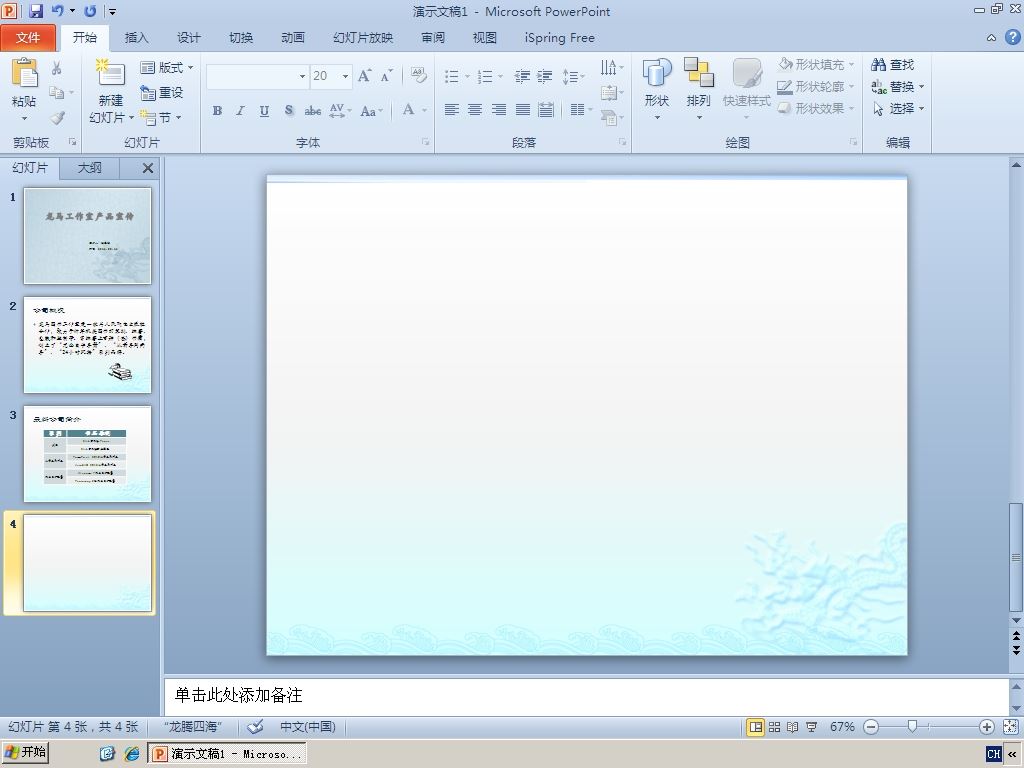
Task: Decrease font size with the shrink font icon
Action: click(x=386, y=76)
